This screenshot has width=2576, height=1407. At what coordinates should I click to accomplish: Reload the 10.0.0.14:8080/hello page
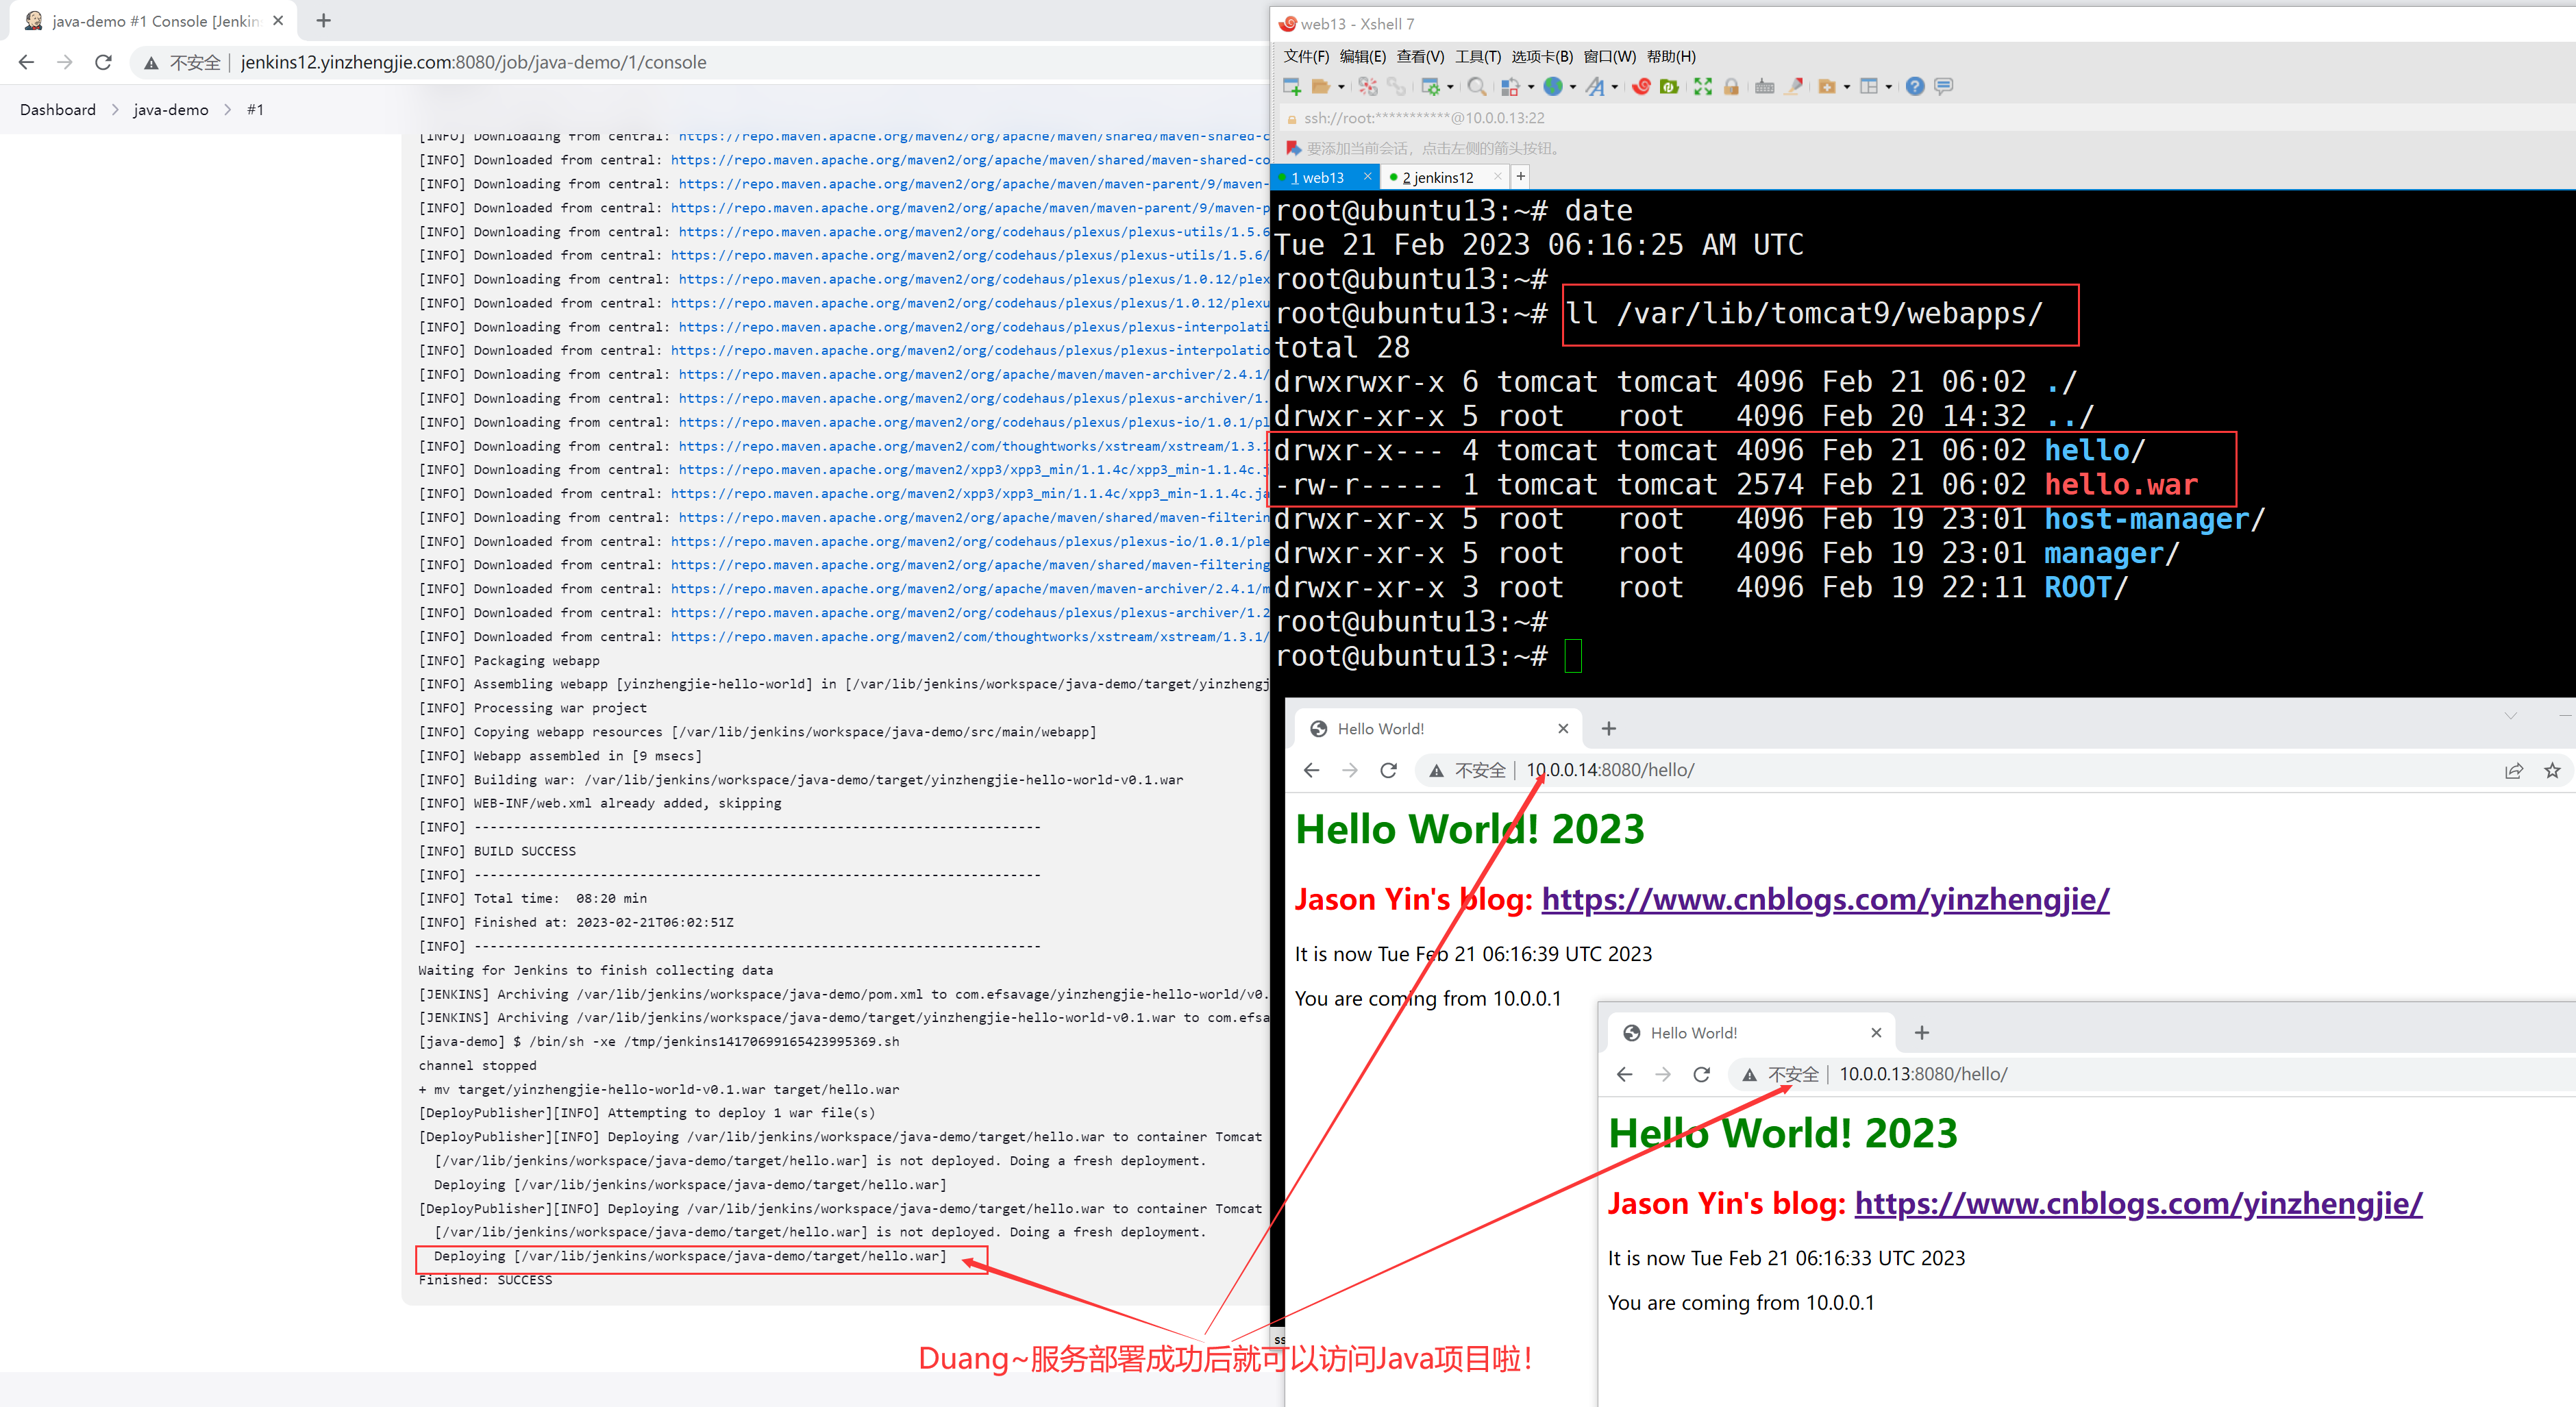coord(1388,770)
